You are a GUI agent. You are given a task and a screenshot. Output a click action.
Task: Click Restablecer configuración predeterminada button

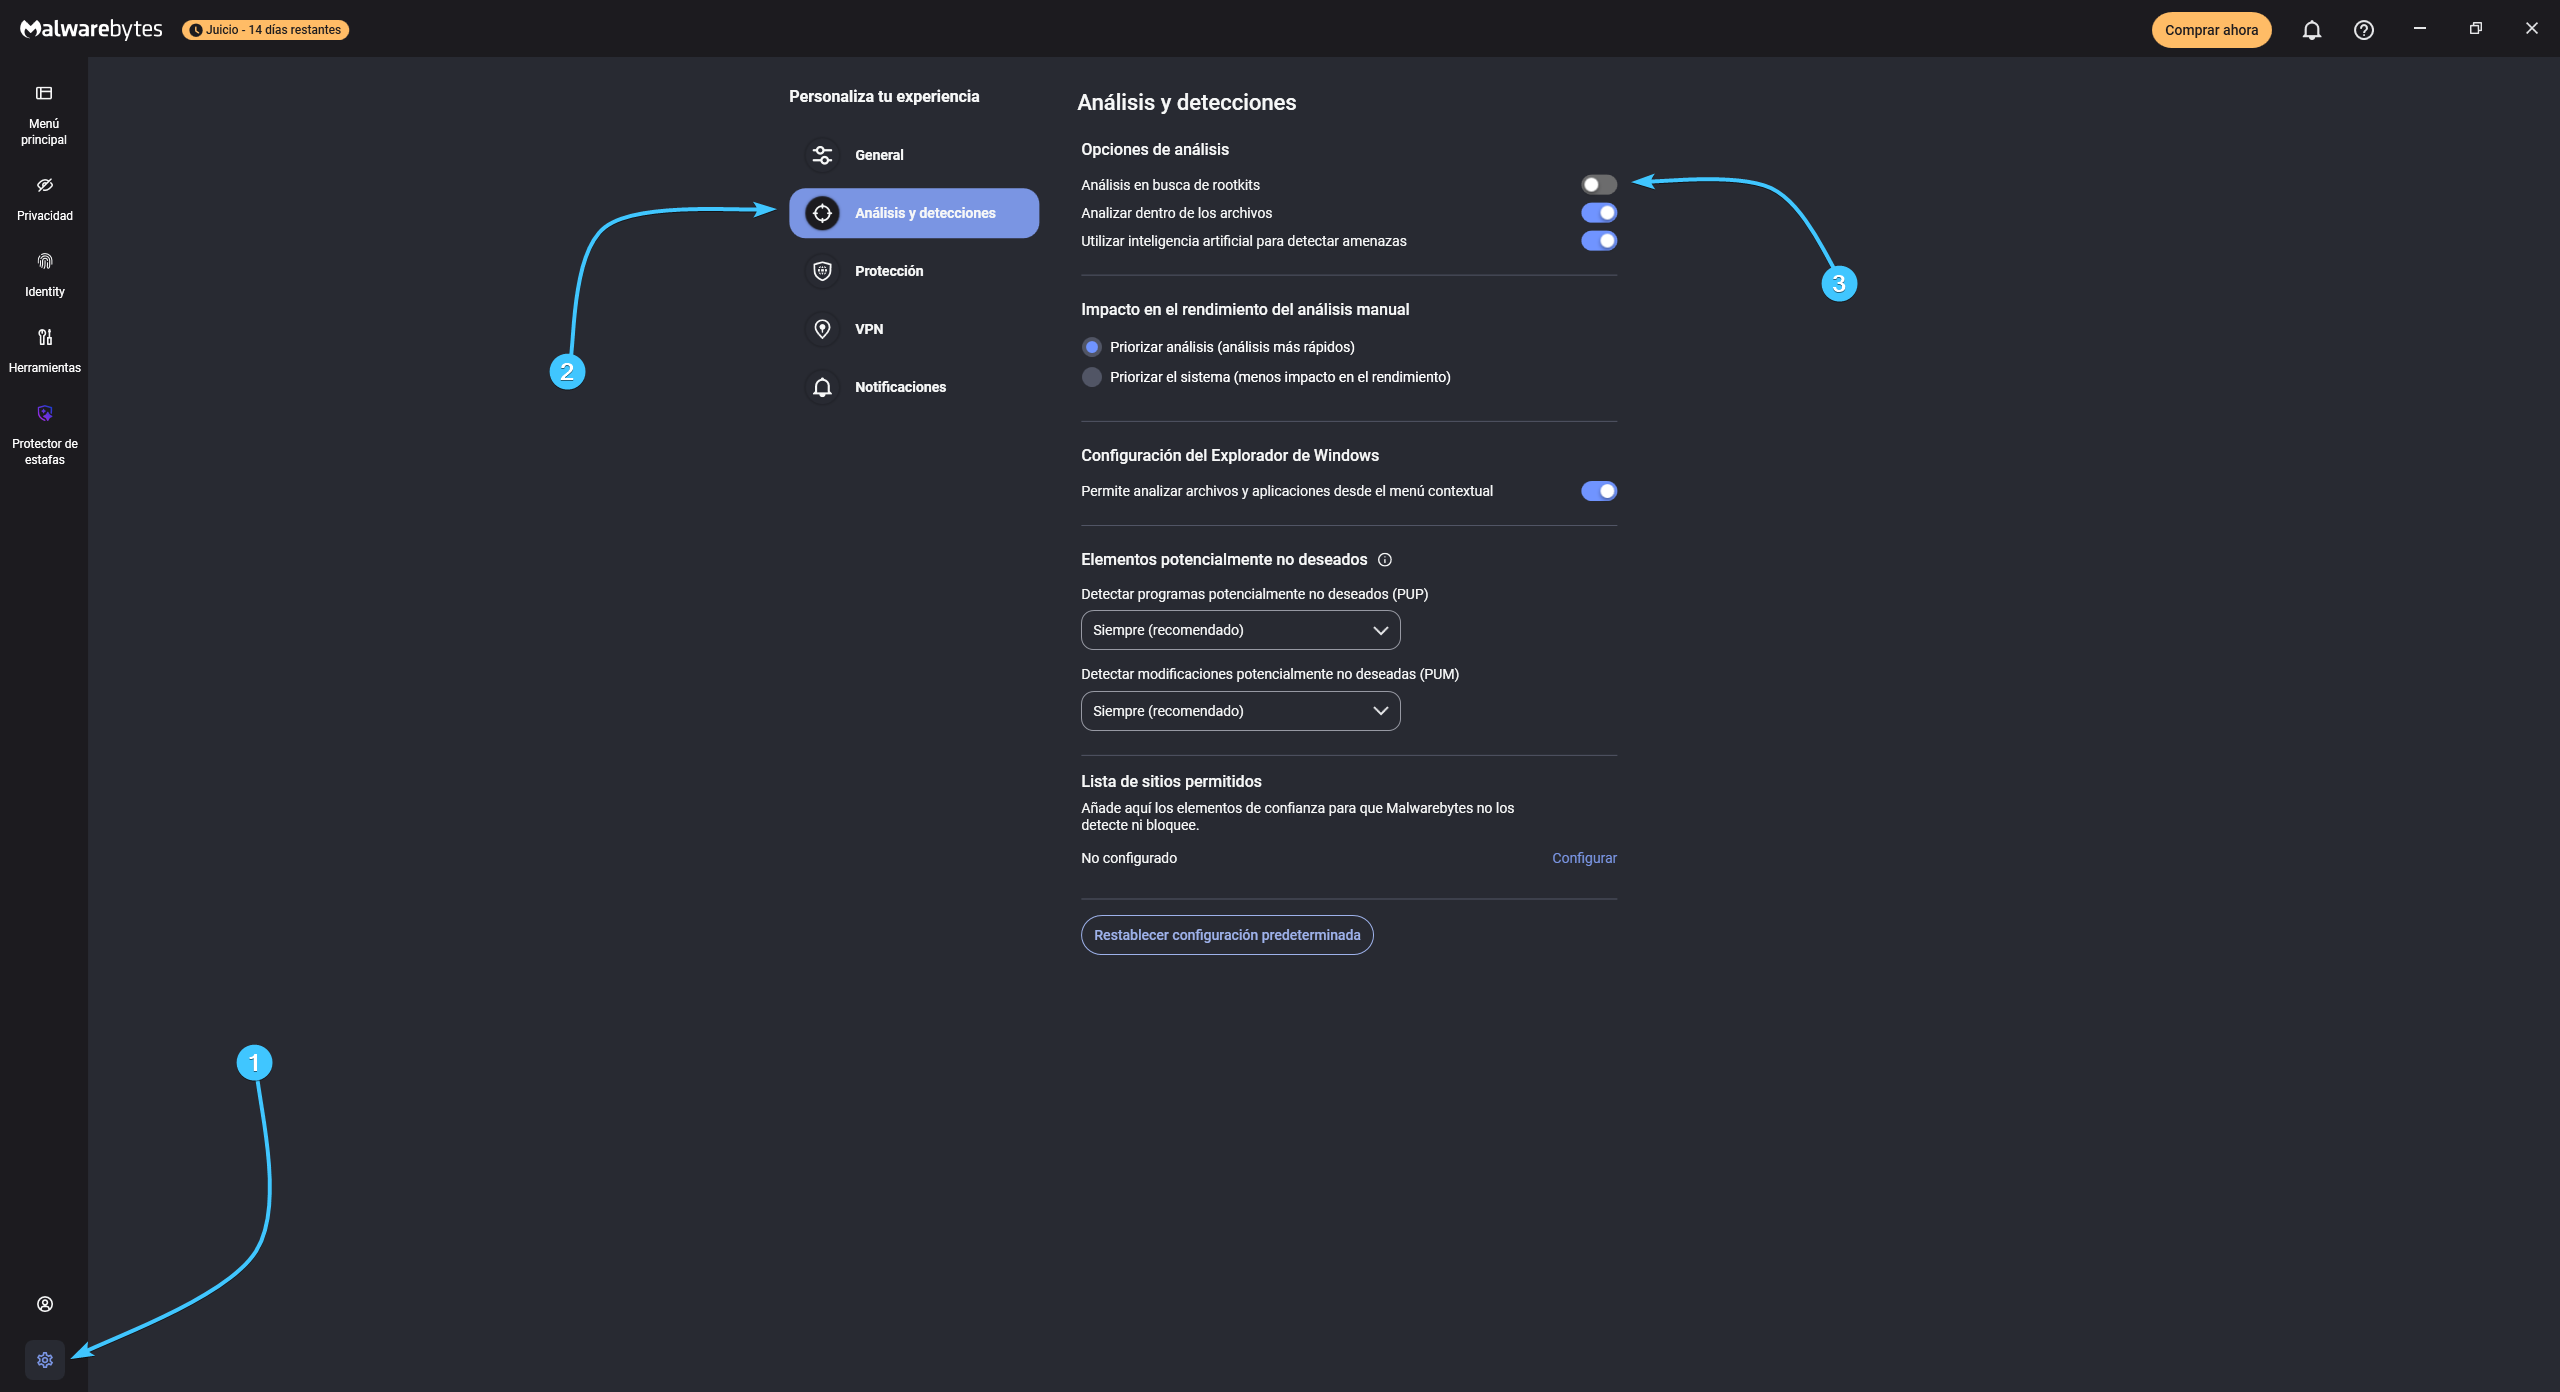pyautogui.click(x=1226, y=935)
